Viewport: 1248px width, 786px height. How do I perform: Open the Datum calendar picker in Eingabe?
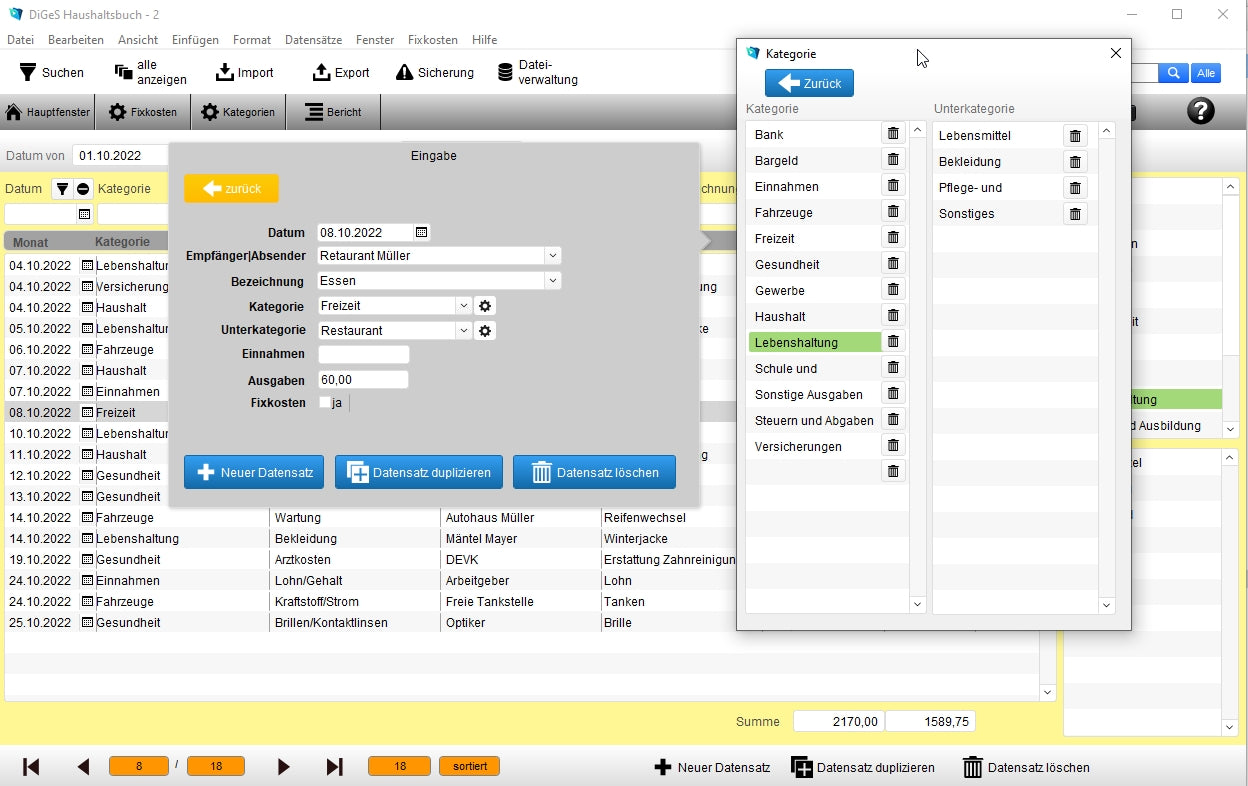[x=422, y=233]
